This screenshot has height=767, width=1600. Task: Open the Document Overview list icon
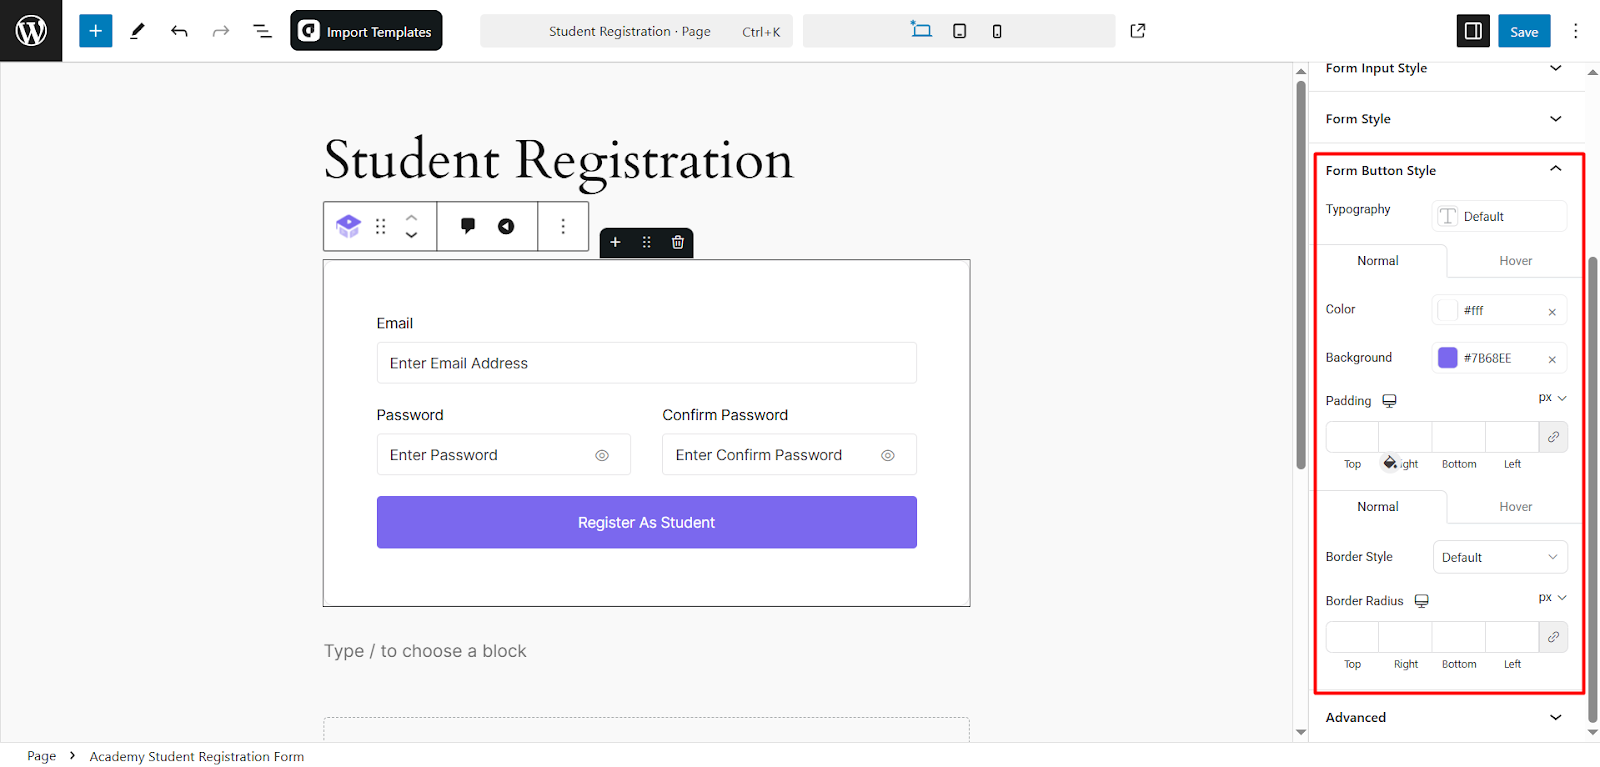tap(262, 31)
